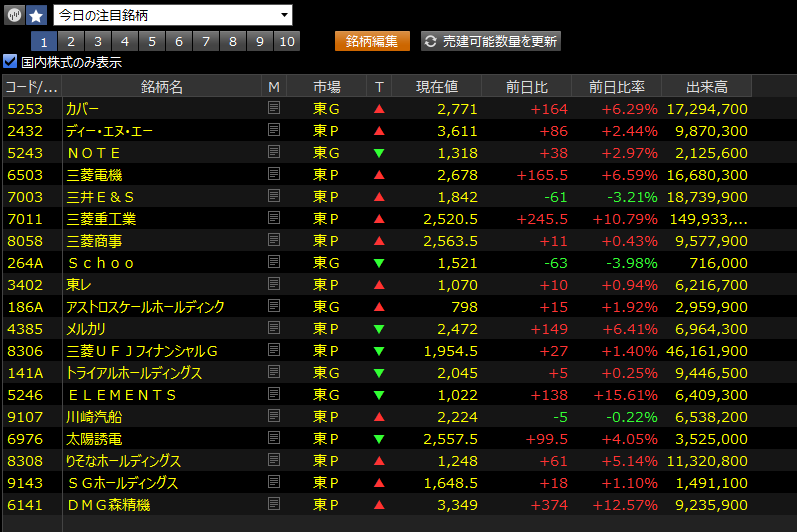Screen dimensions: 797x532
Task: Sort by the コード column header
Action: pos(32,87)
